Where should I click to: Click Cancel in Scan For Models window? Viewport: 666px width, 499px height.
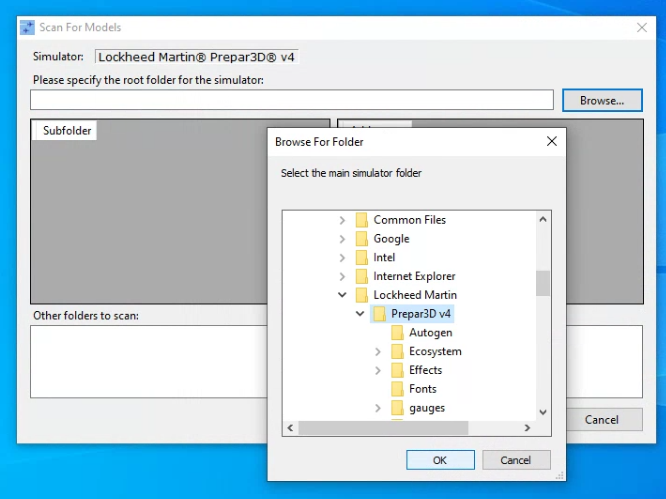(x=604, y=420)
